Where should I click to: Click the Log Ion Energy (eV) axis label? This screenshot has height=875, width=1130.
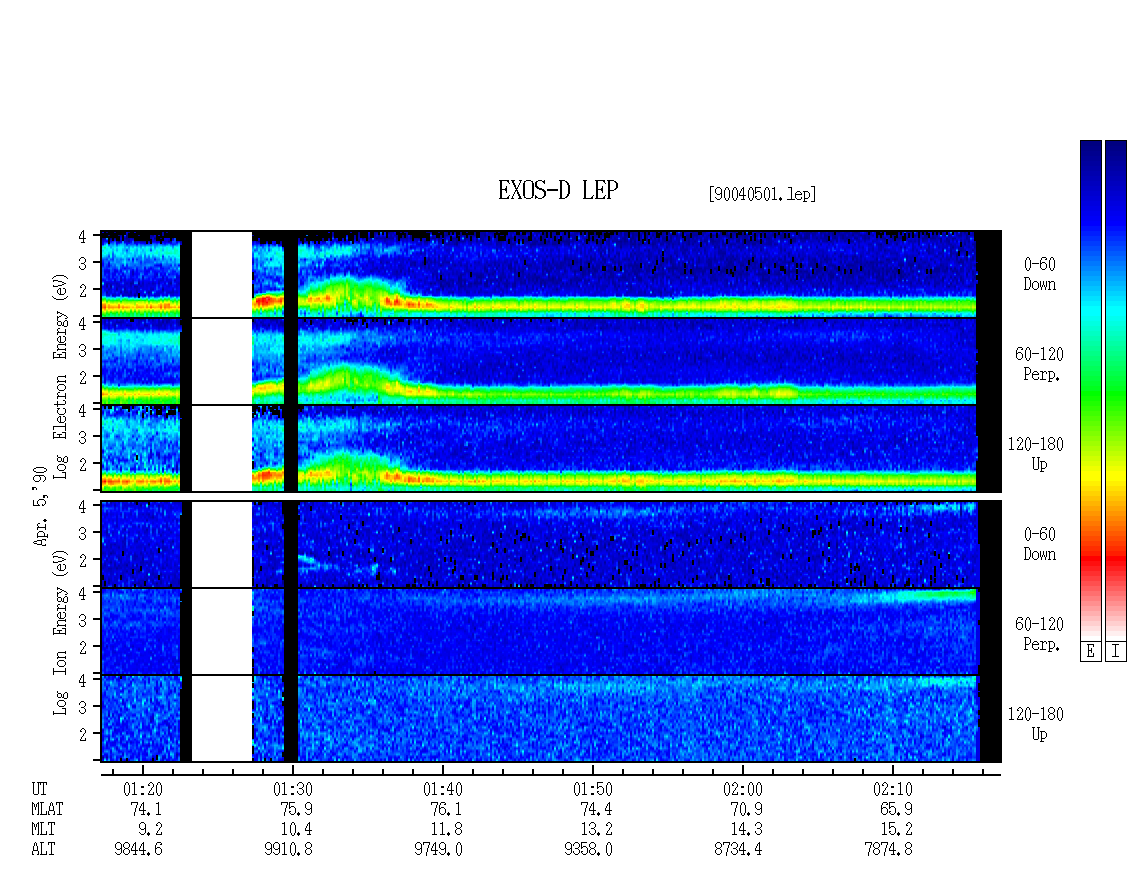61,632
